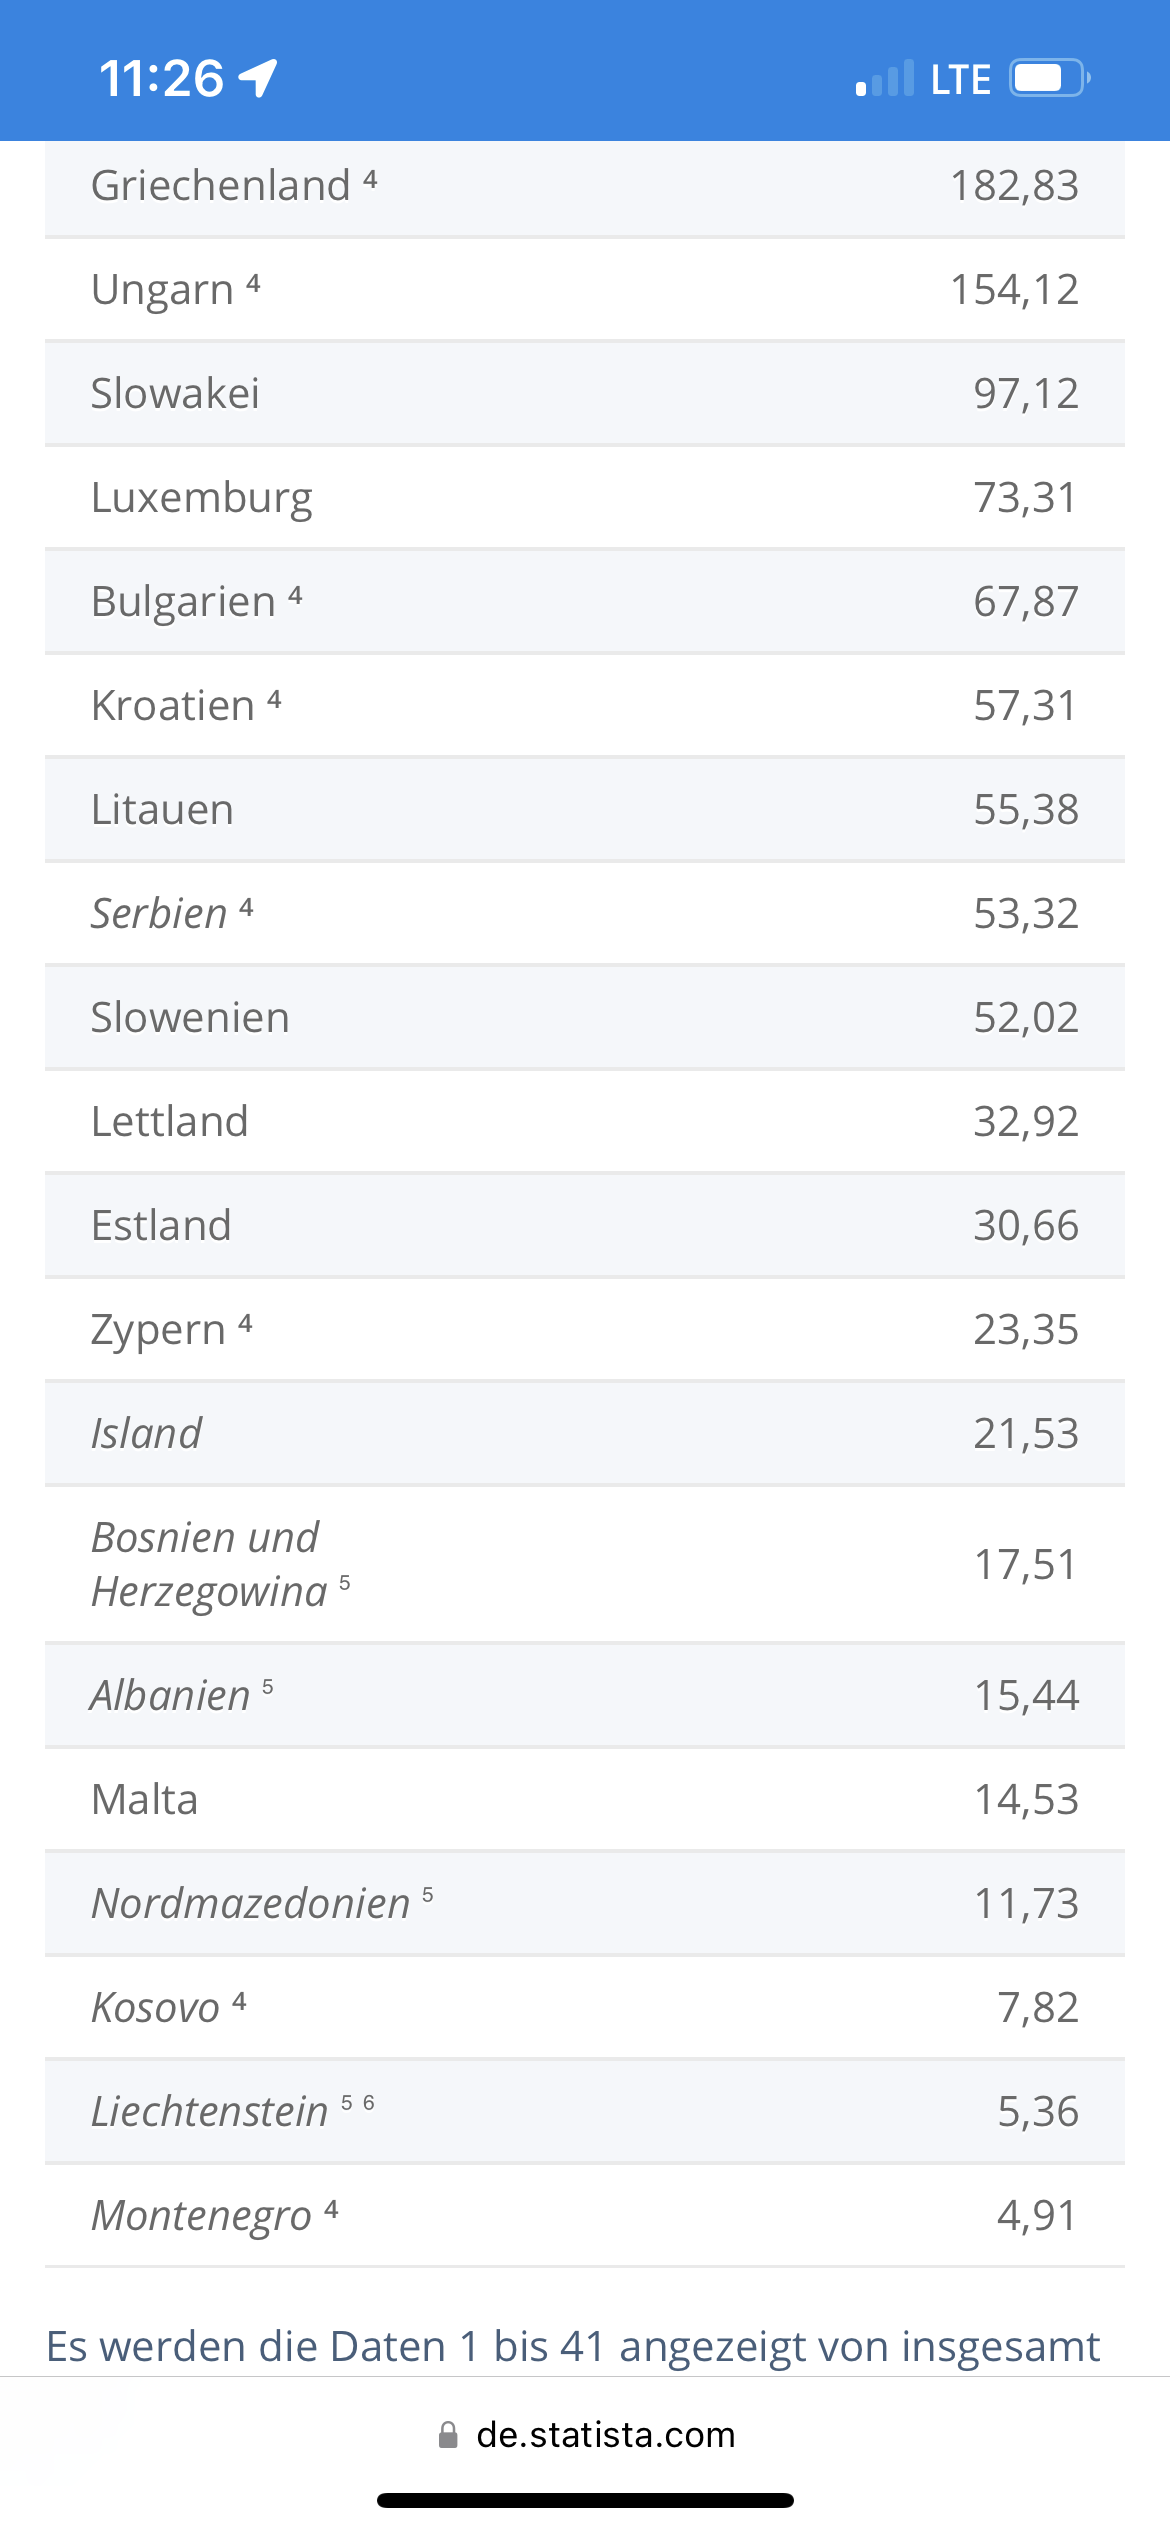Image resolution: width=1170 pixels, height=2532 pixels.
Task: Tap the value 52,02 for Slowenien
Action: (x=1026, y=1018)
